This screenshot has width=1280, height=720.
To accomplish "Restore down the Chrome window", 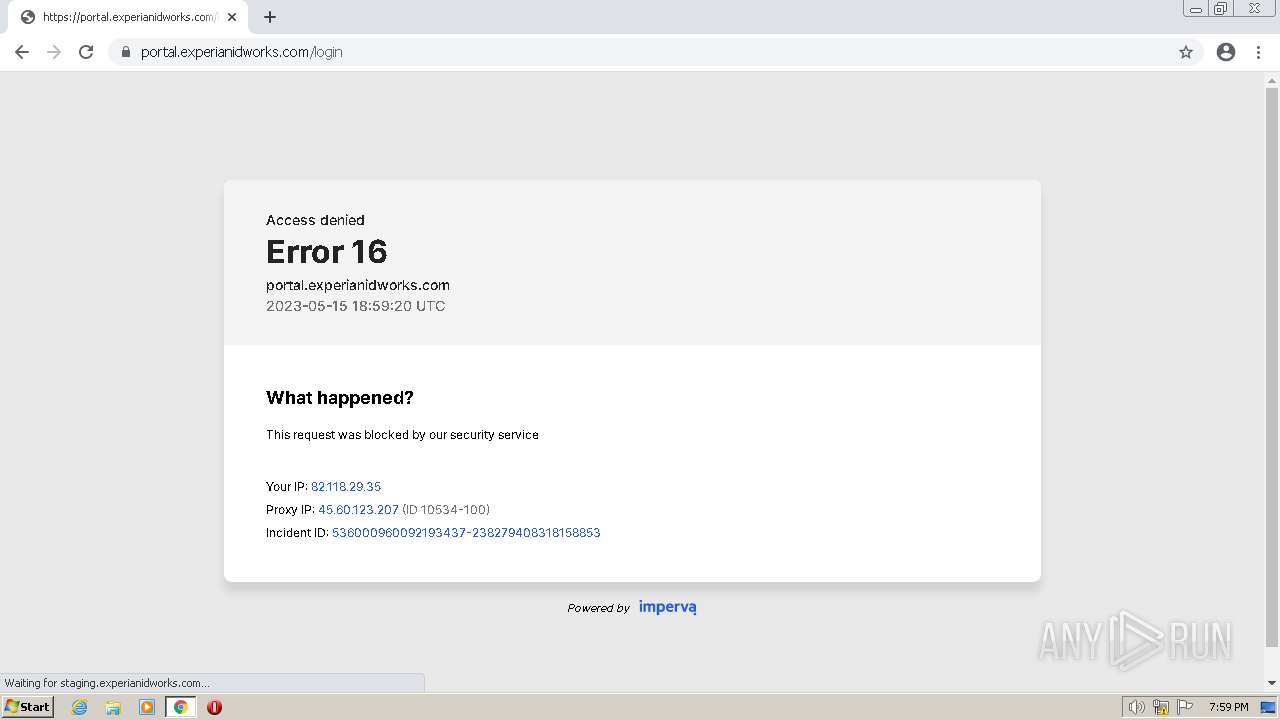I will pos(1221,9).
